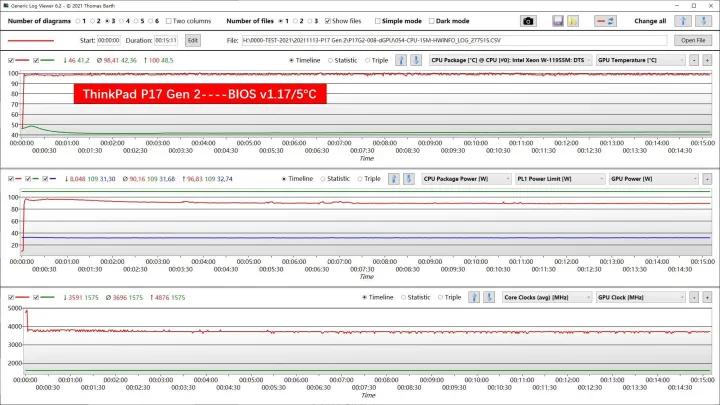720x405 pixels.
Task: Set number of diagrams to 6
Action: coord(152,20)
